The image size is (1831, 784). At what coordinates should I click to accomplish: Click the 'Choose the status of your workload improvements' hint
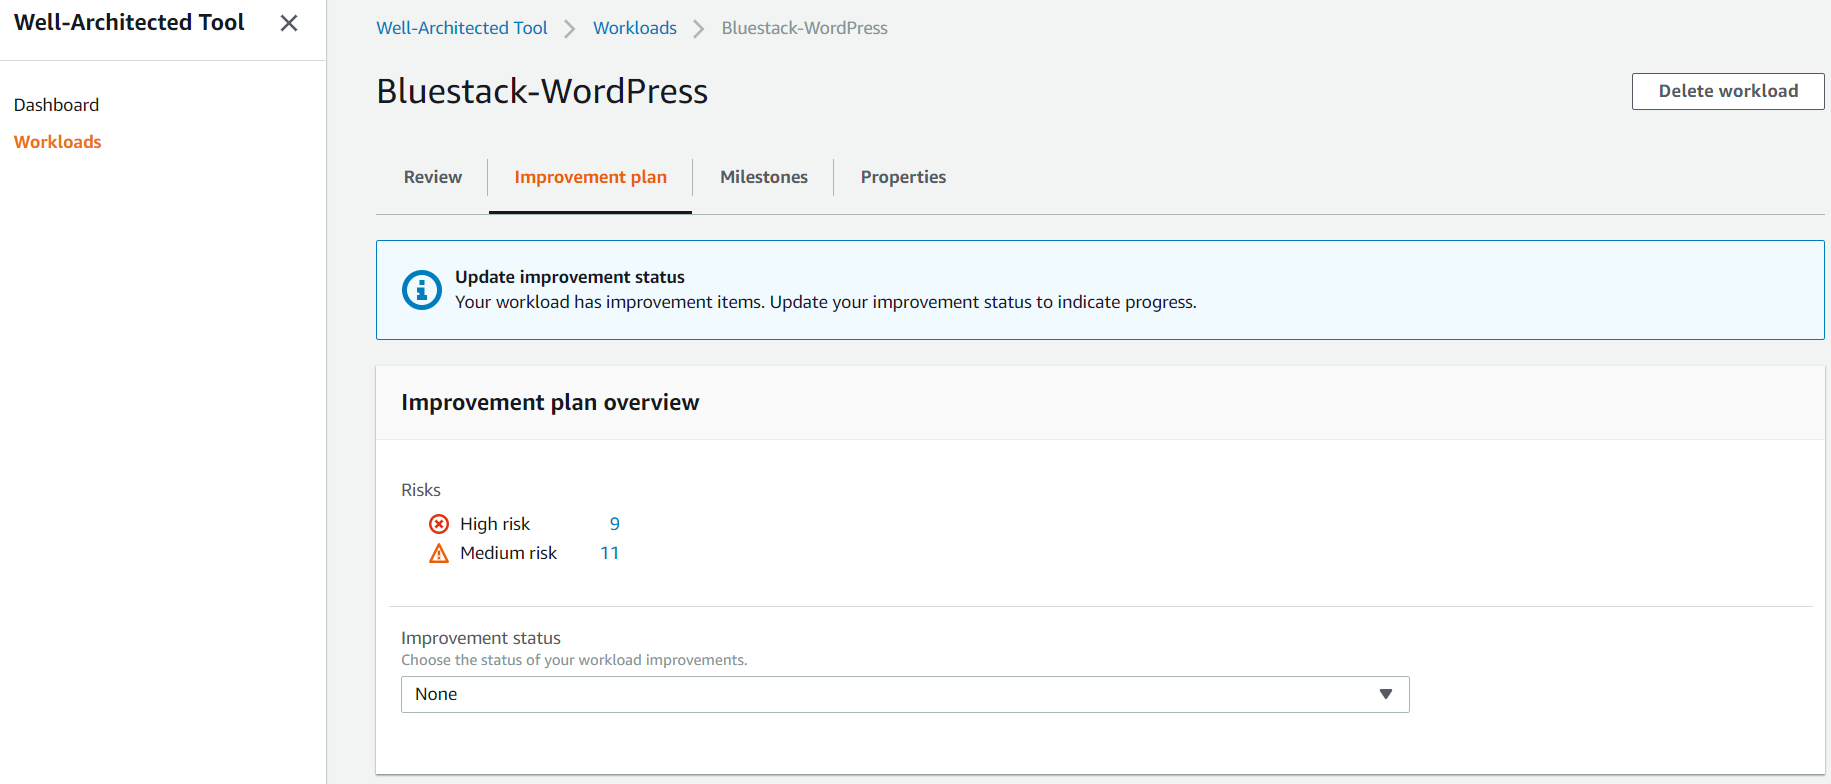coord(574,660)
